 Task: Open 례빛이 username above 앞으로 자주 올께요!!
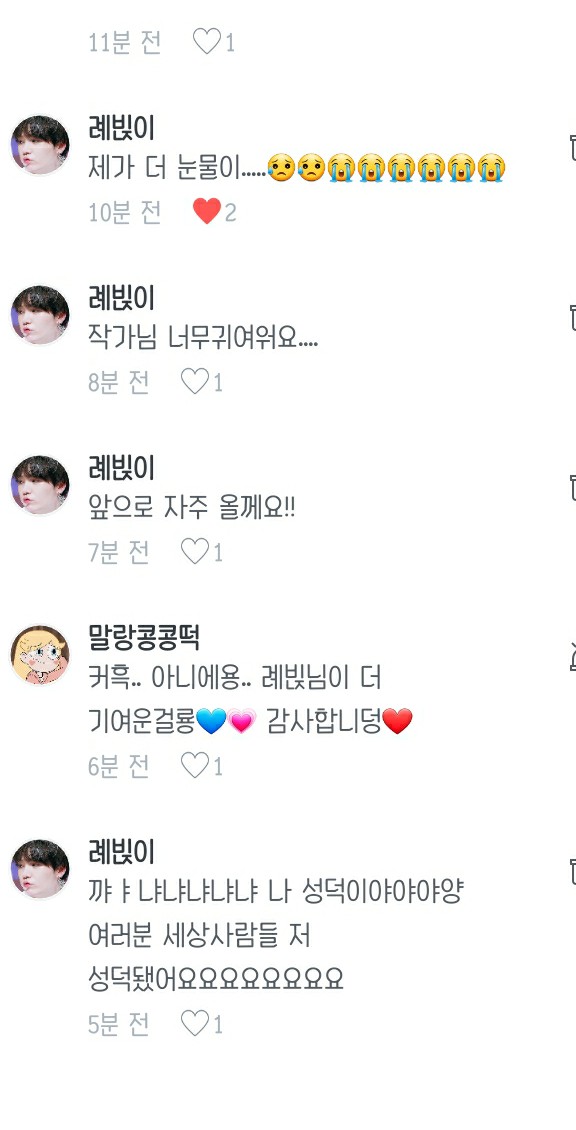[121, 468]
